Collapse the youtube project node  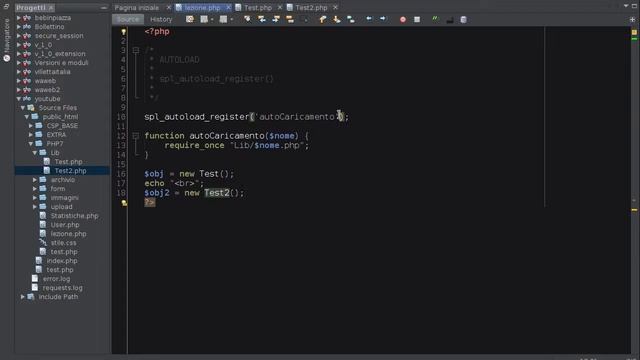[19, 99]
